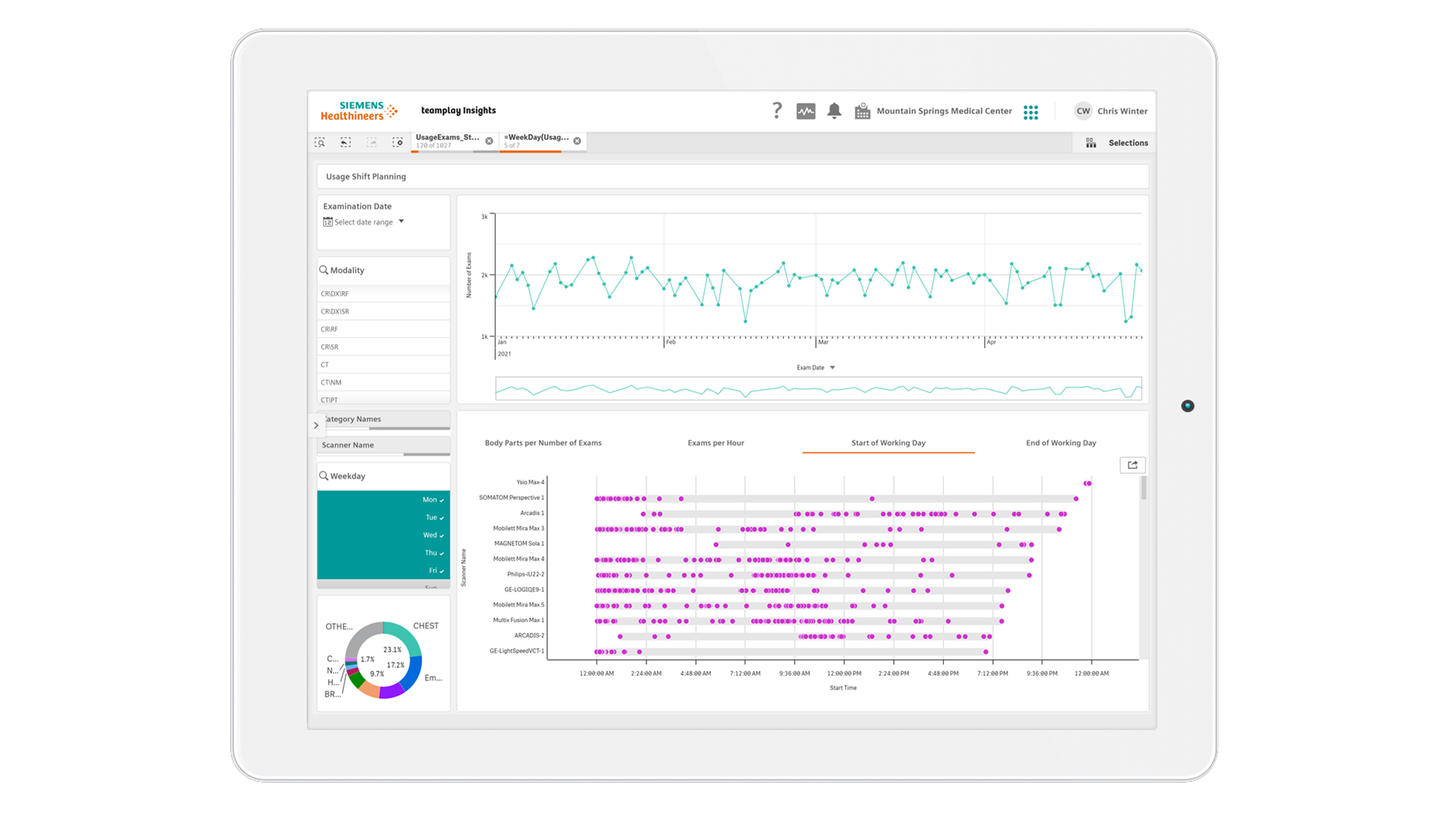Select CR\DX\RF modality
Screen dimensions: 1448x815
pyautogui.click(x=384, y=294)
